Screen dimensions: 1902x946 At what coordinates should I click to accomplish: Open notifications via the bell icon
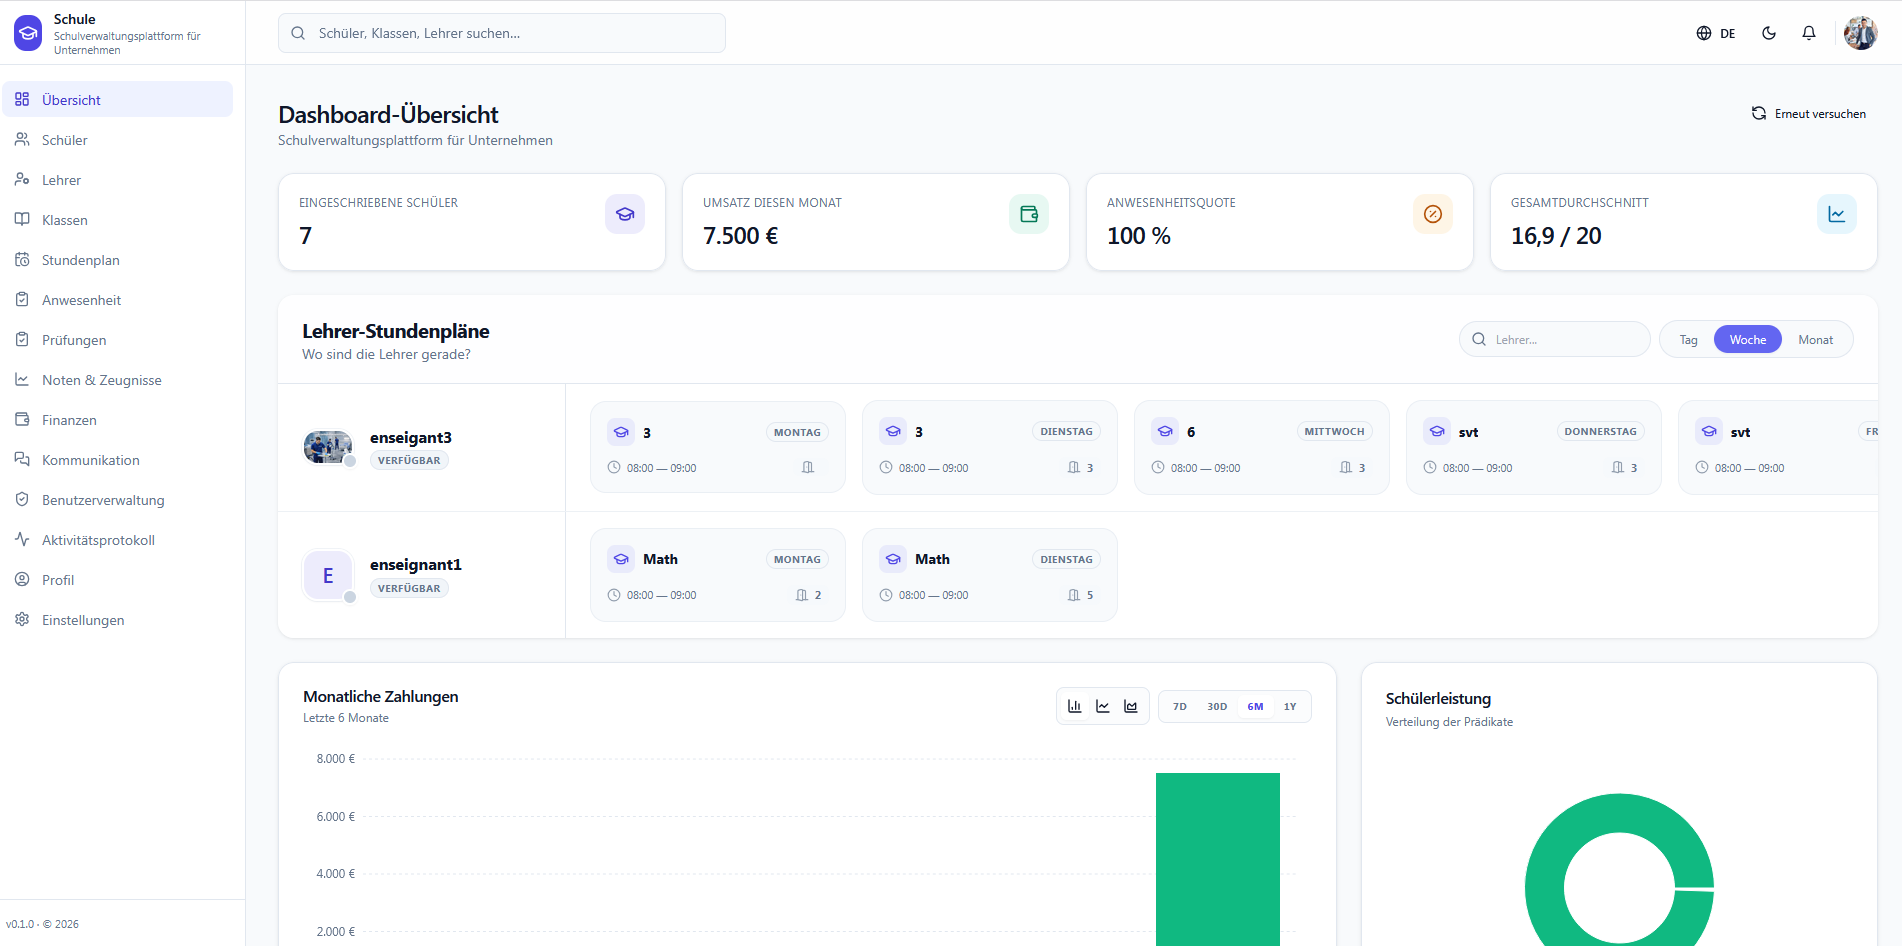click(1809, 33)
